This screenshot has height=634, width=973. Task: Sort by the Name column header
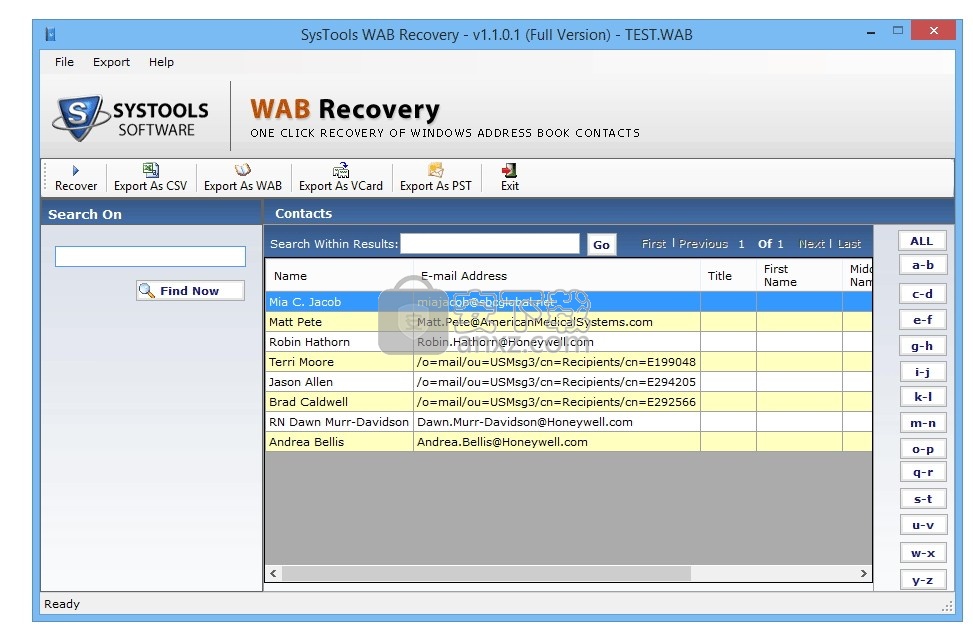click(339, 275)
